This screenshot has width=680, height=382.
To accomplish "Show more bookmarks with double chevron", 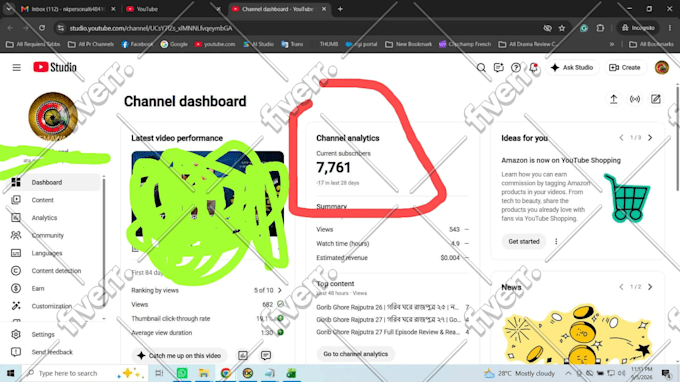I will click(611, 44).
